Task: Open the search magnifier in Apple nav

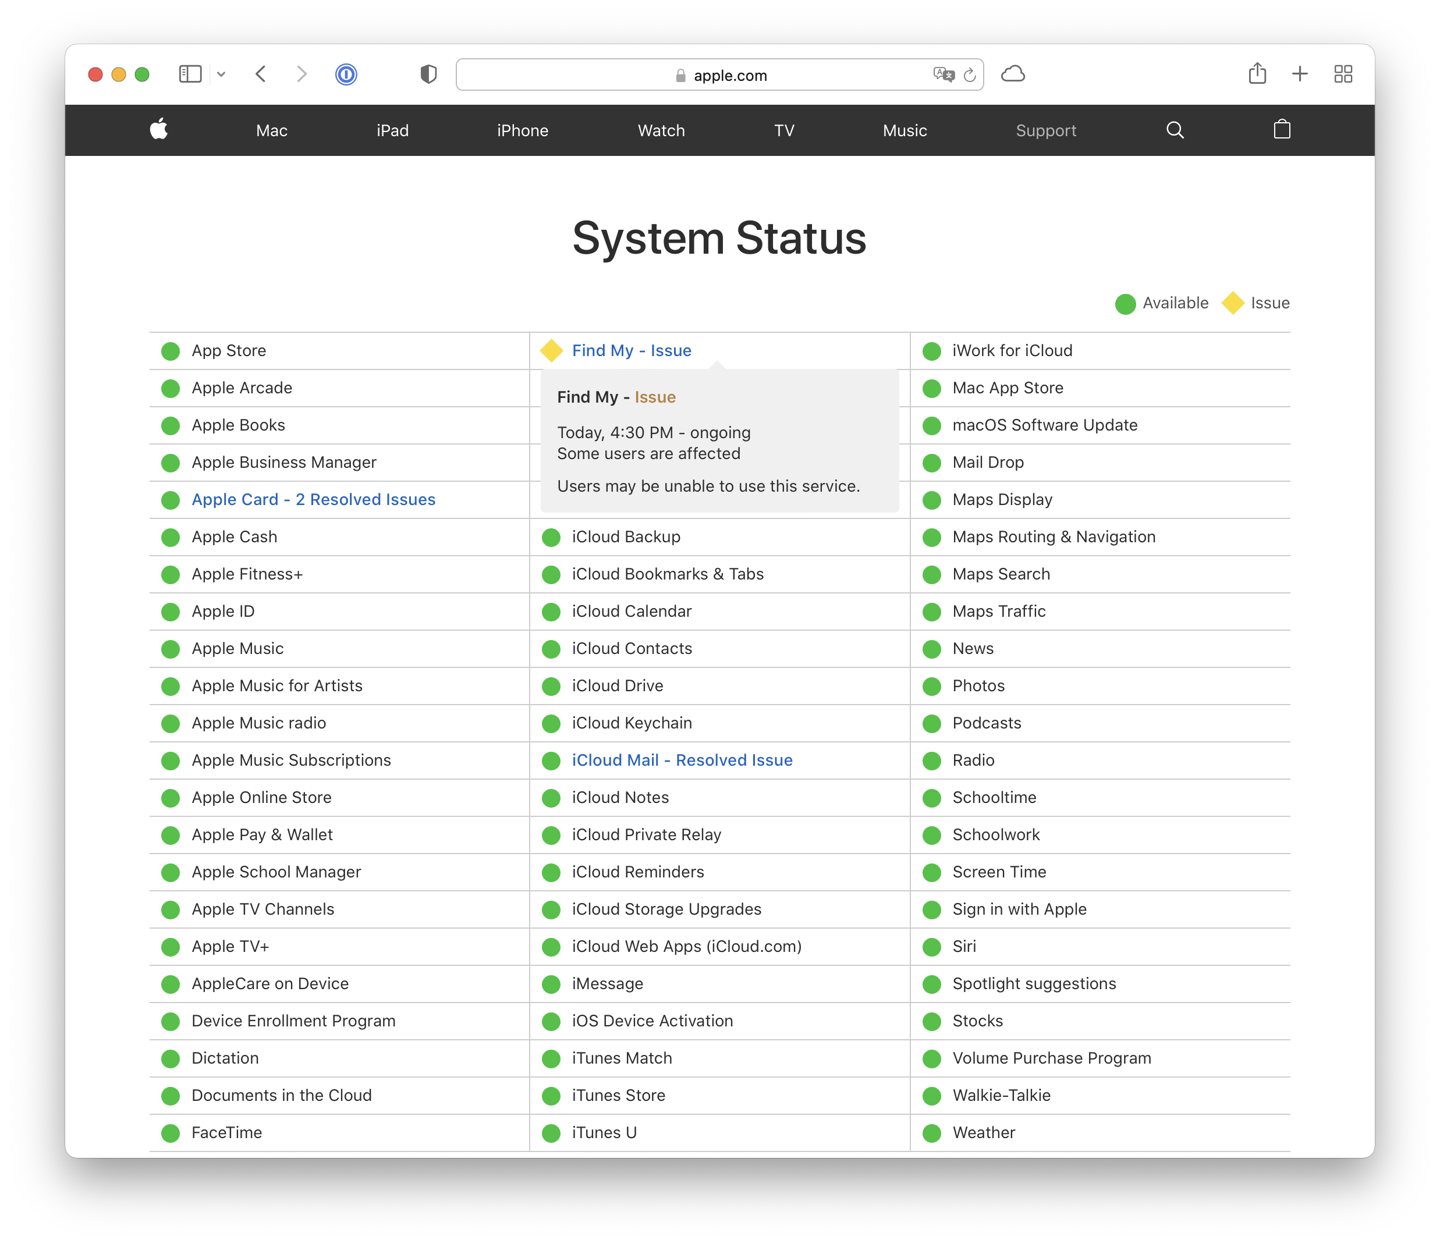Action: tap(1175, 130)
